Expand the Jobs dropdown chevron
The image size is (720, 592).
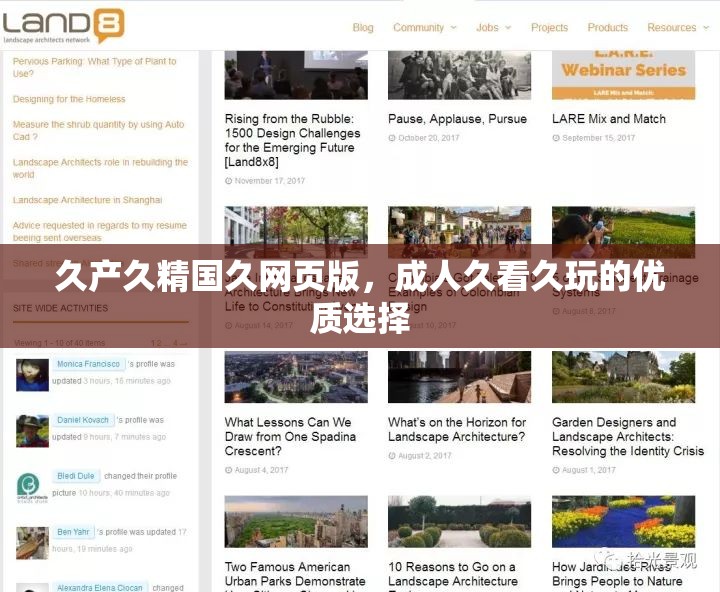508,28
